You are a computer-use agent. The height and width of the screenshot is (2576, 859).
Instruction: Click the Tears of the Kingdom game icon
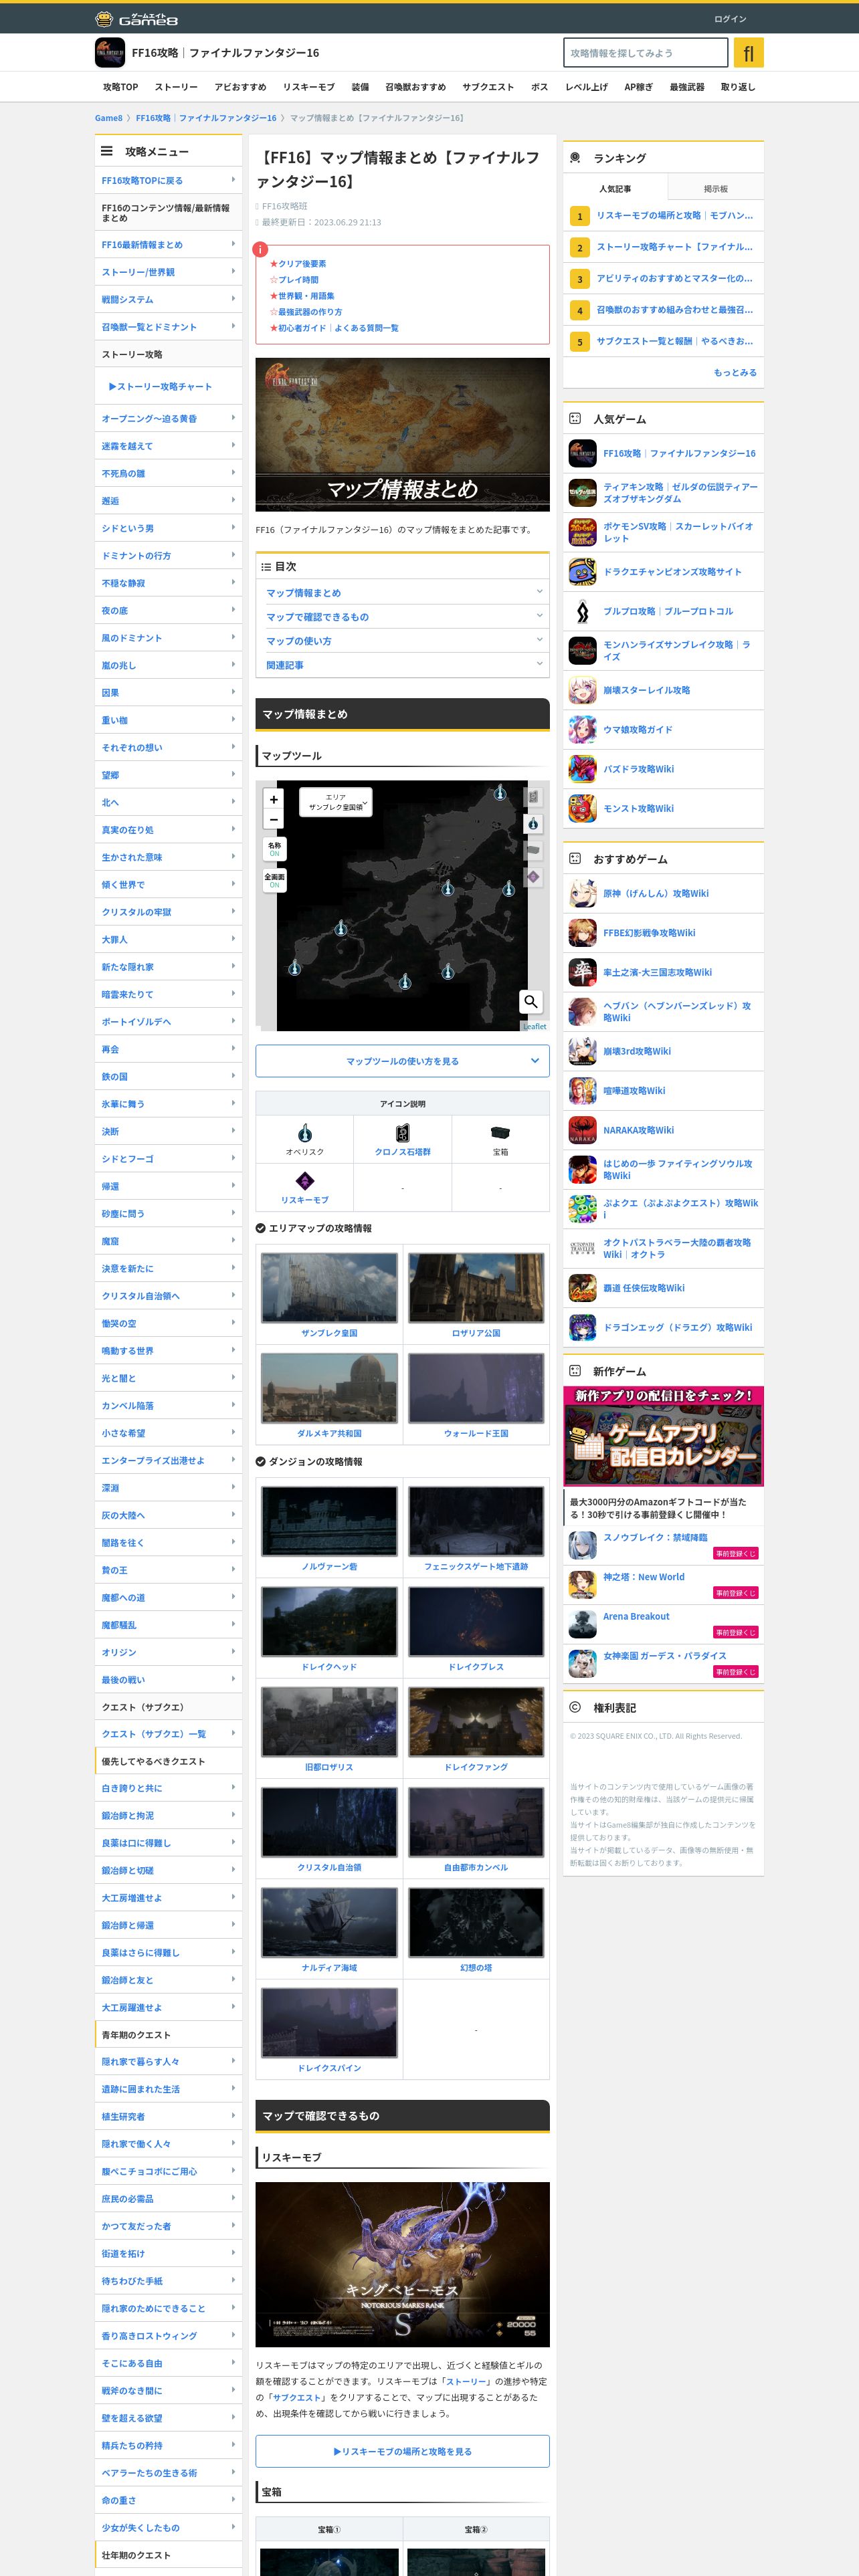[583, 492]
